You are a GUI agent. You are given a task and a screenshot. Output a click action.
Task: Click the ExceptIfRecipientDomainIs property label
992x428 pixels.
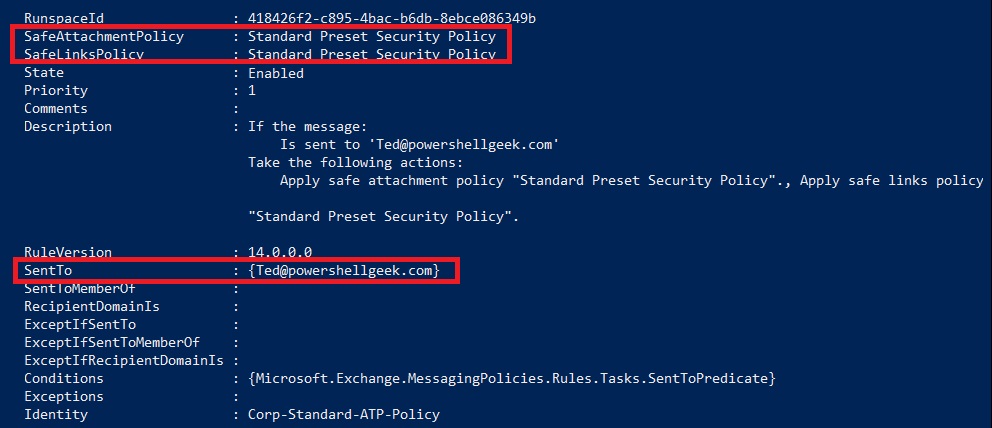(124, 360)
